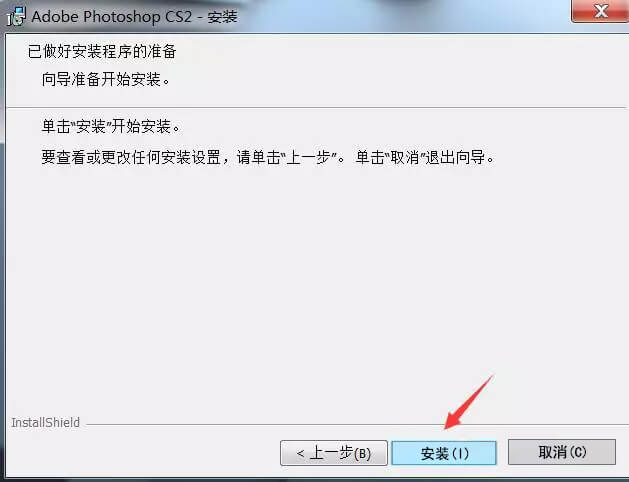Image resolution: width=629 pixels, height=482 pixels.
Task: Click the InstallShield label
Action: pos(45,422)
